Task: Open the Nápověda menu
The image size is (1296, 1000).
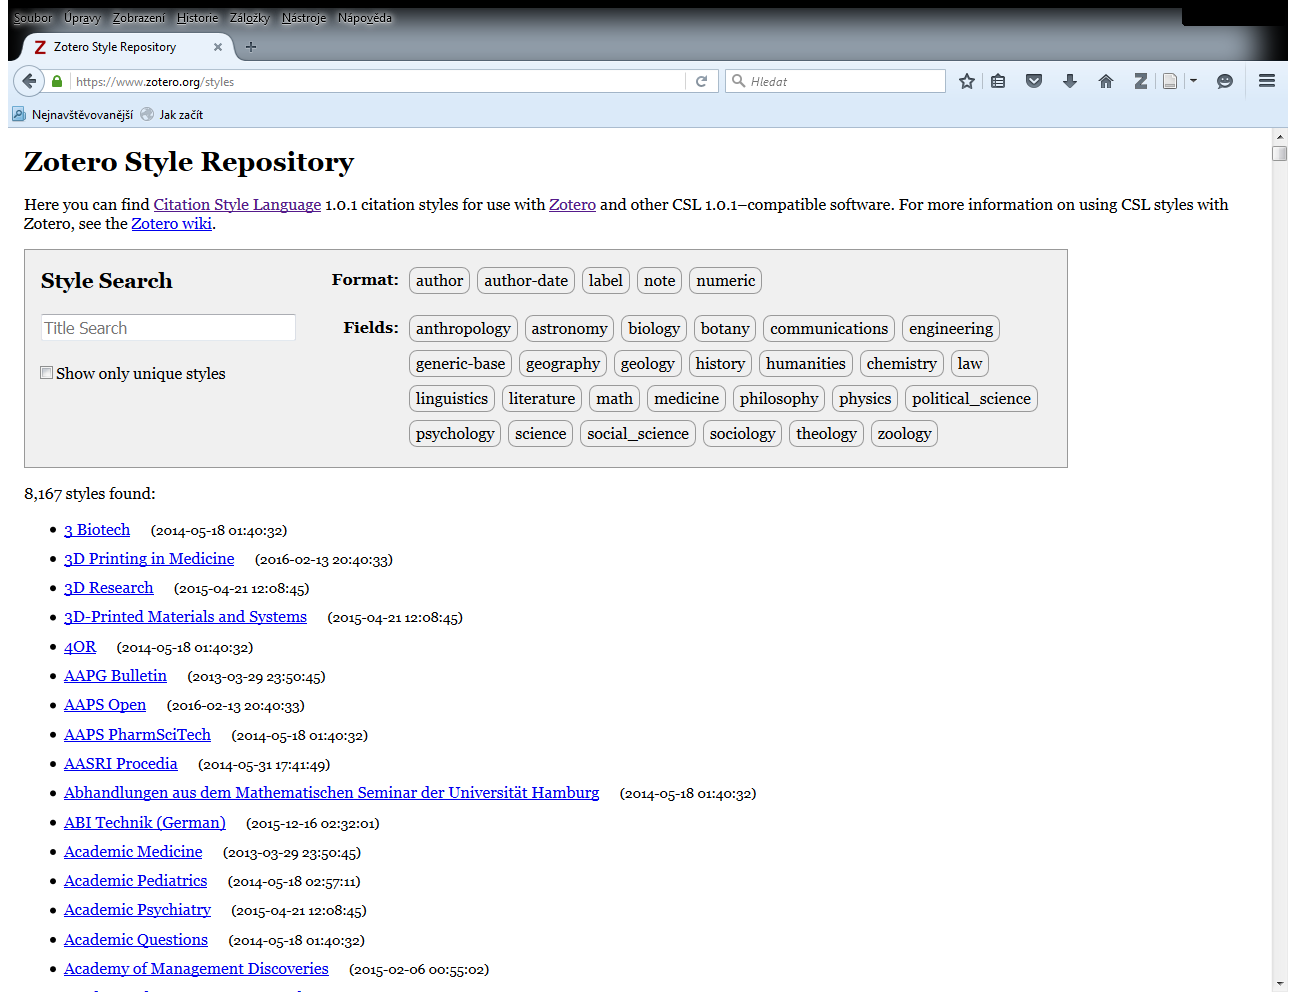Action: click(365, 18)
